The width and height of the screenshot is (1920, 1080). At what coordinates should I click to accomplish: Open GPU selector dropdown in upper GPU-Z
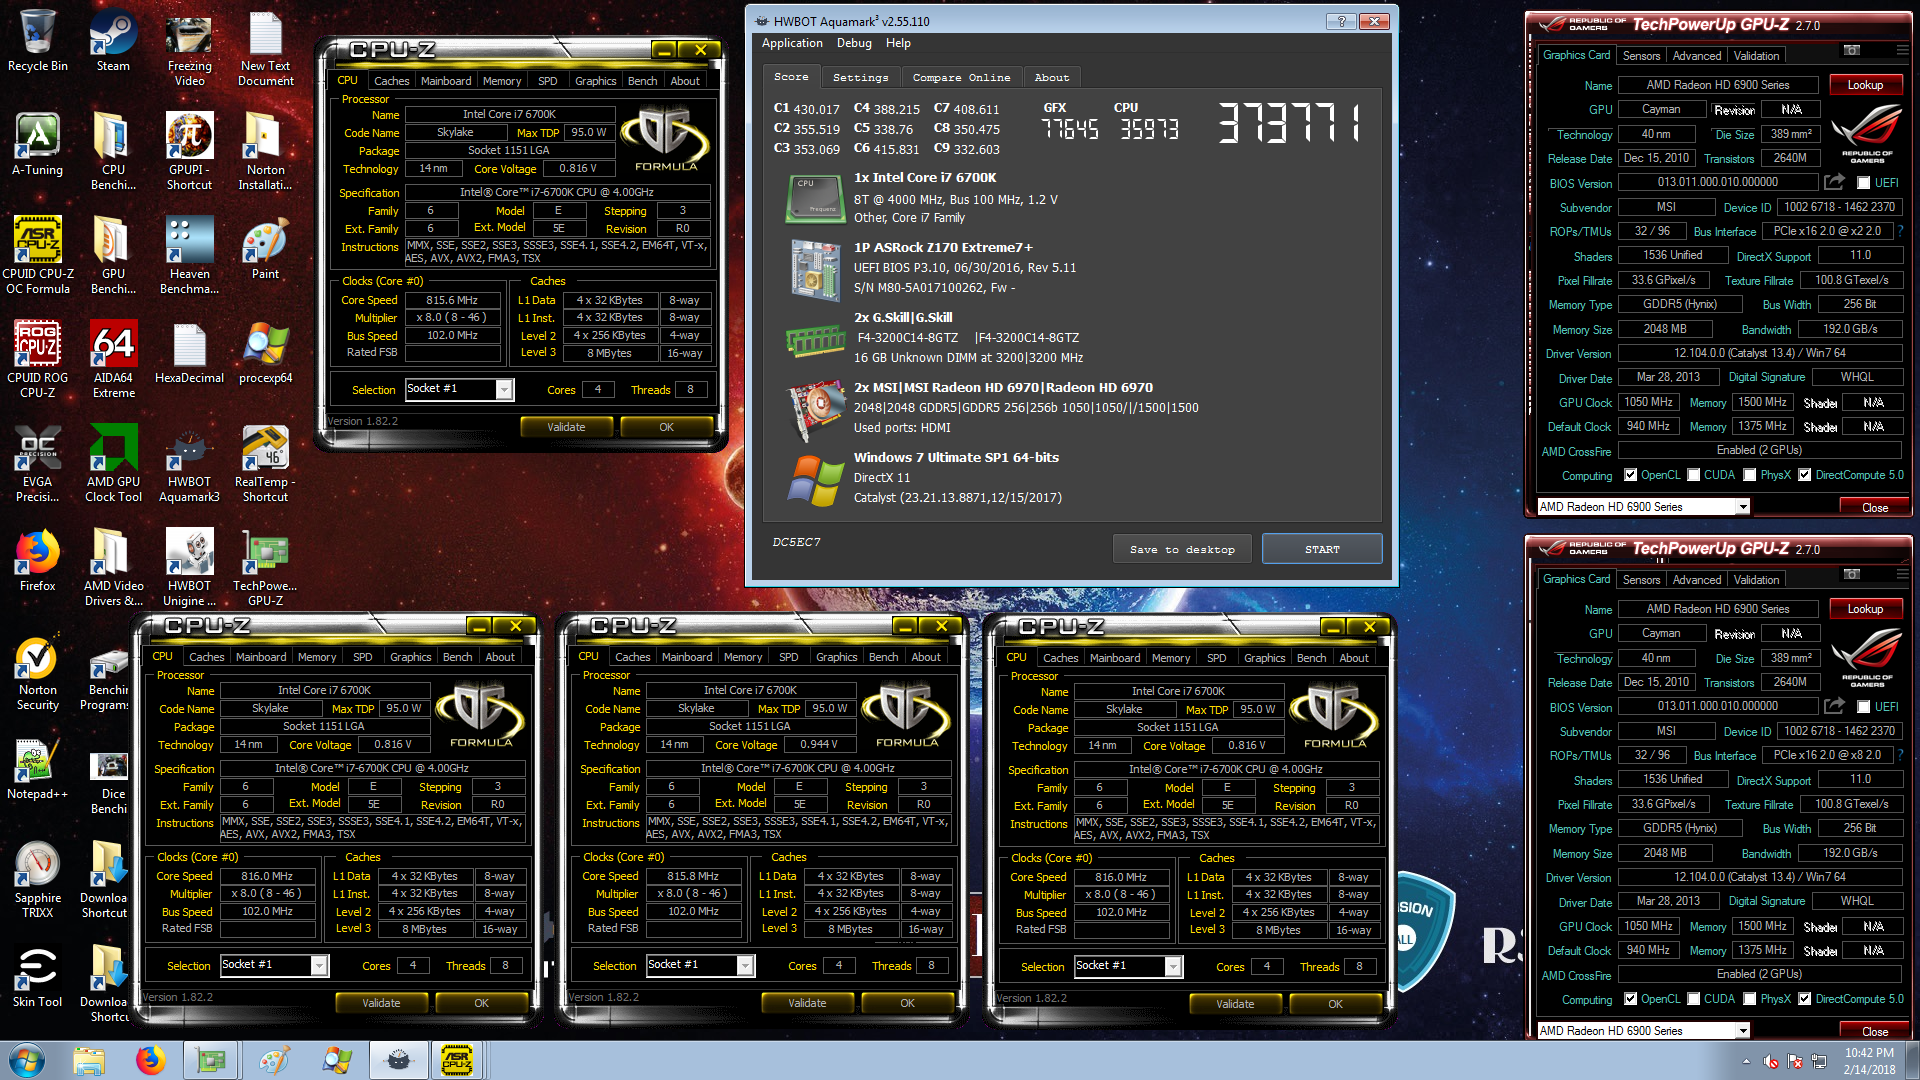click(x=1743, y=507)
